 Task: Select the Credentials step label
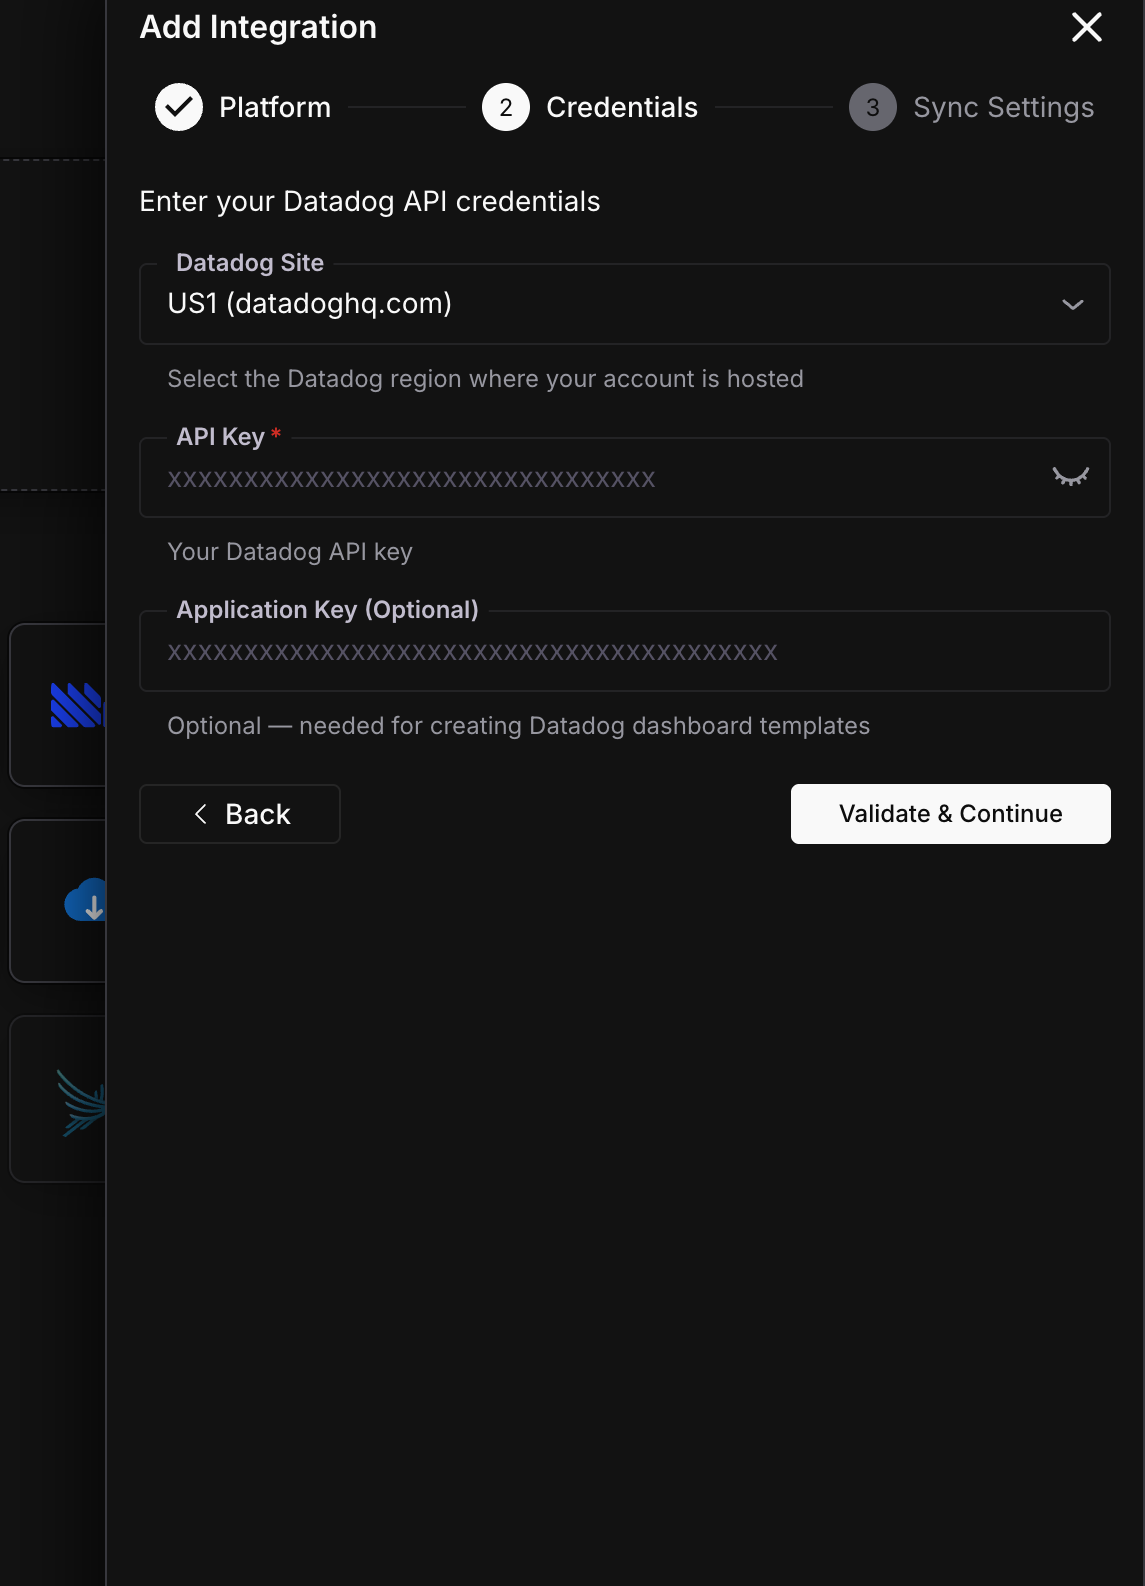pos(621,107)
